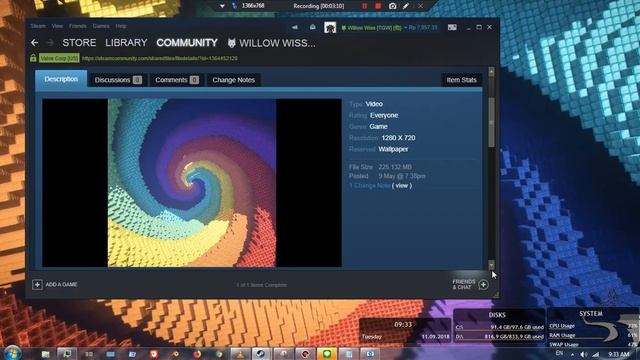
Task: Click the Steam profile avatar picture
Action: pos(330,27)
